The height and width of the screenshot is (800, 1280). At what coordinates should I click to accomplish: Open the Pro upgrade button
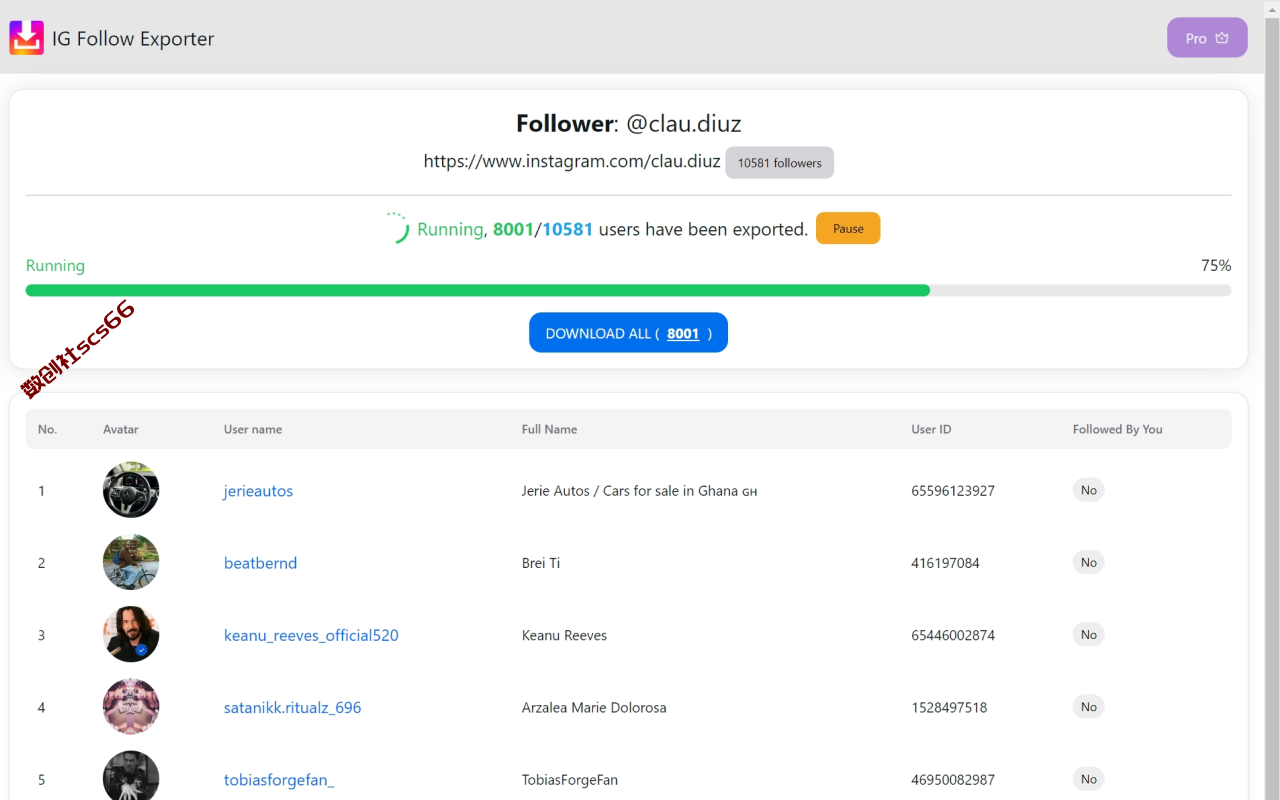pos(1207,38)
